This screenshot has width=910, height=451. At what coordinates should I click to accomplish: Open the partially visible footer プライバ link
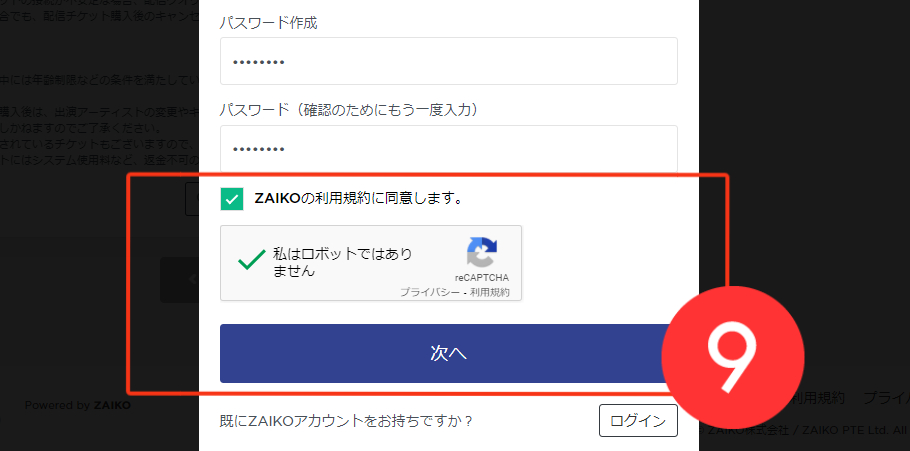tap(886, 398)
